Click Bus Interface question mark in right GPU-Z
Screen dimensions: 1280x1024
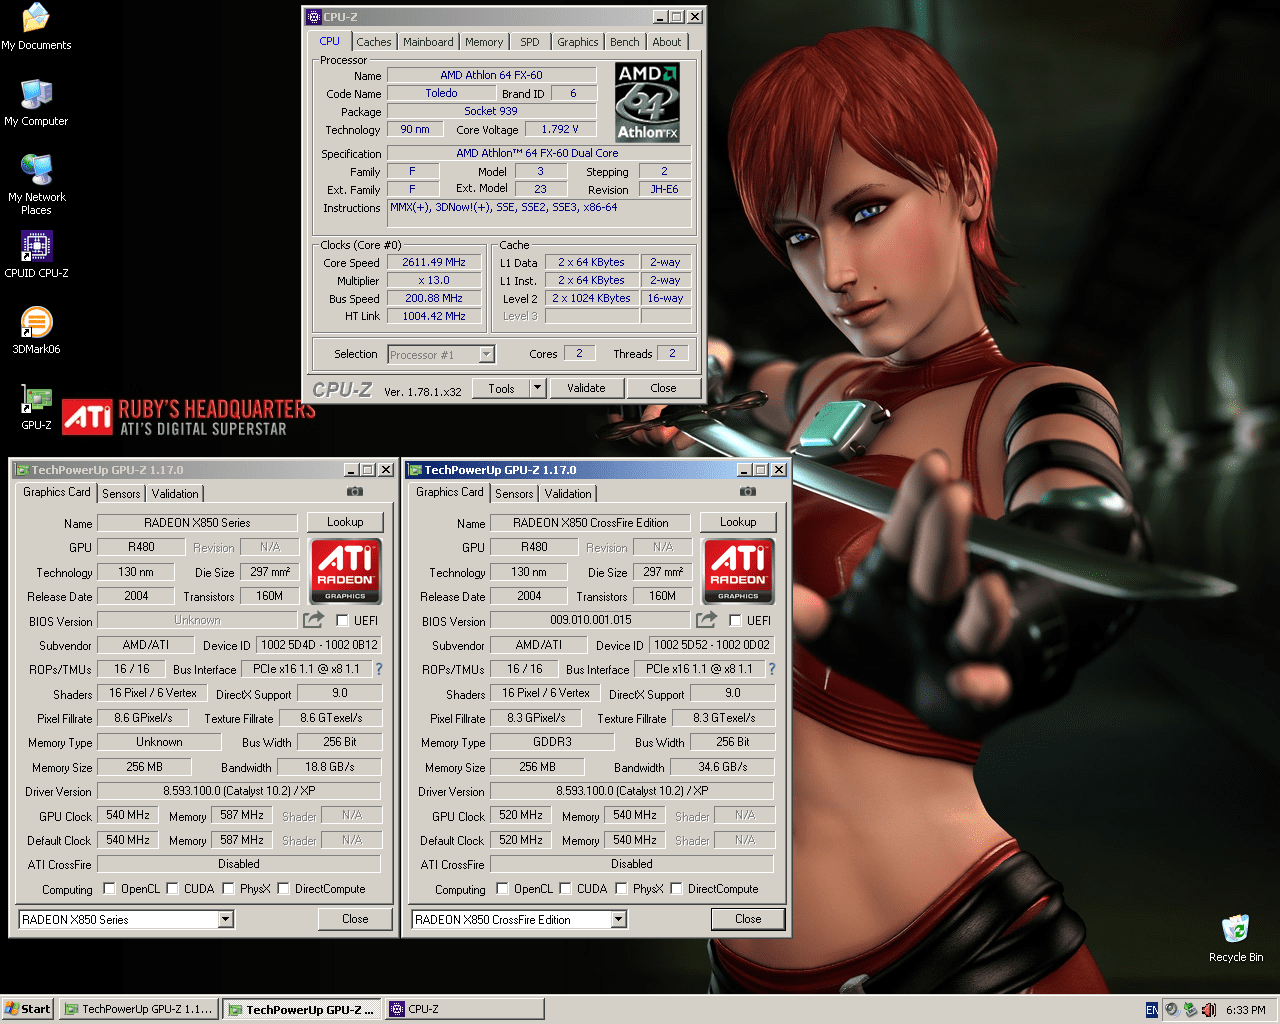point(772,669)
